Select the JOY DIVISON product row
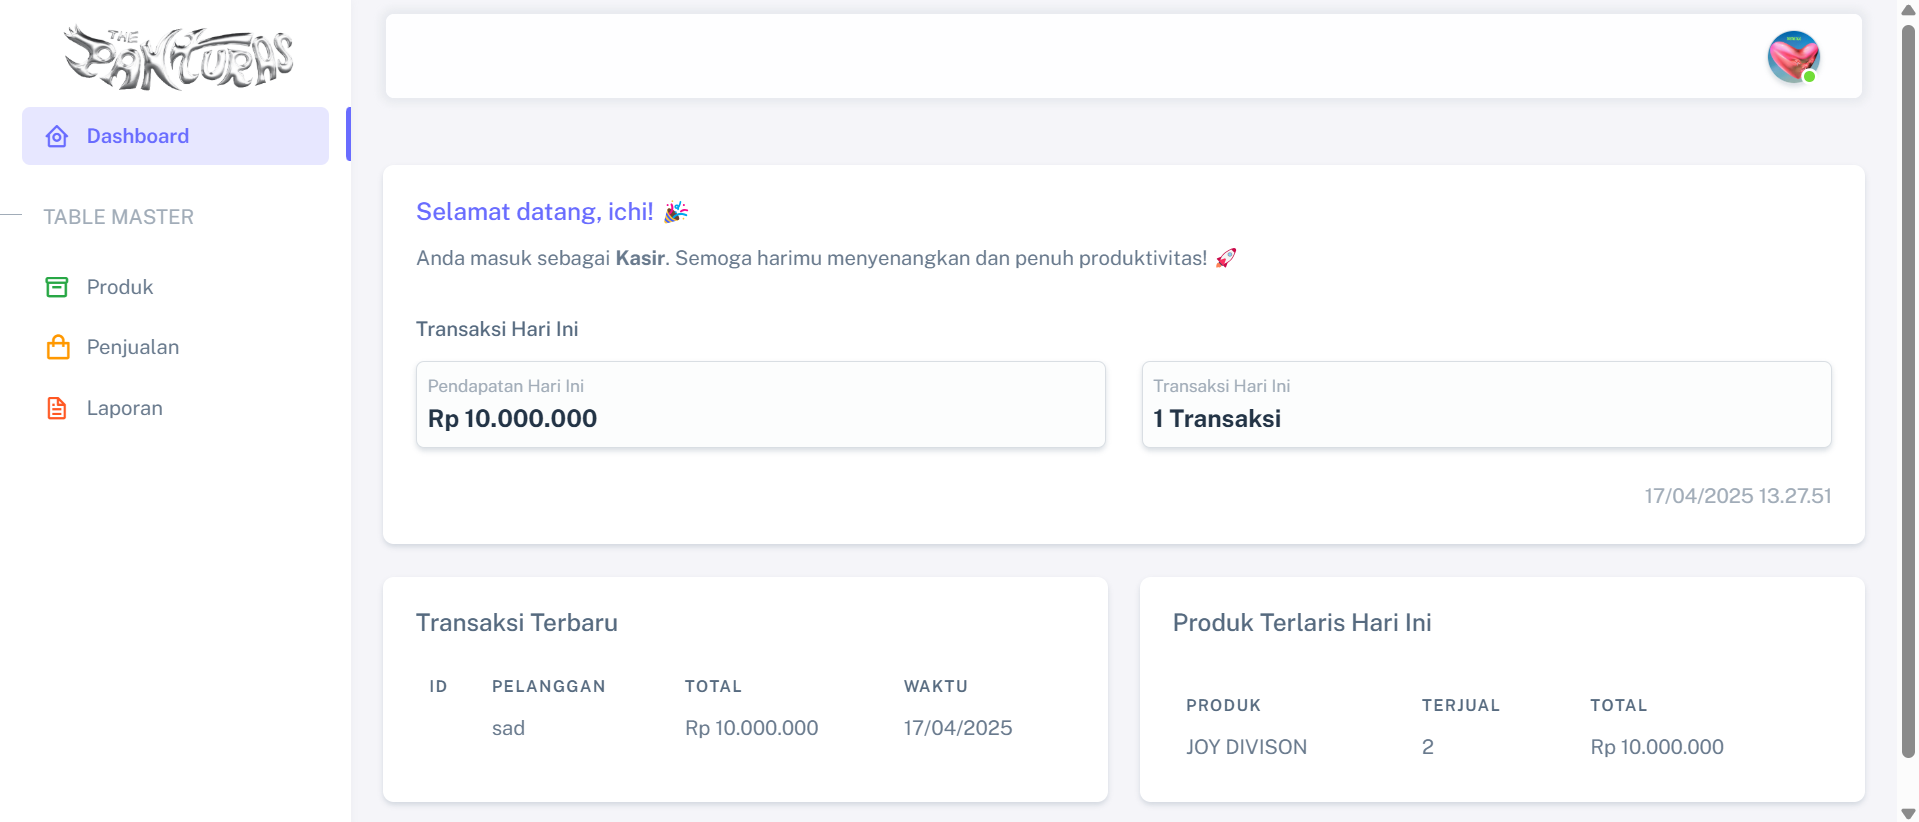Screen dimensions: 1919x822 click(x=1500, y=747)
